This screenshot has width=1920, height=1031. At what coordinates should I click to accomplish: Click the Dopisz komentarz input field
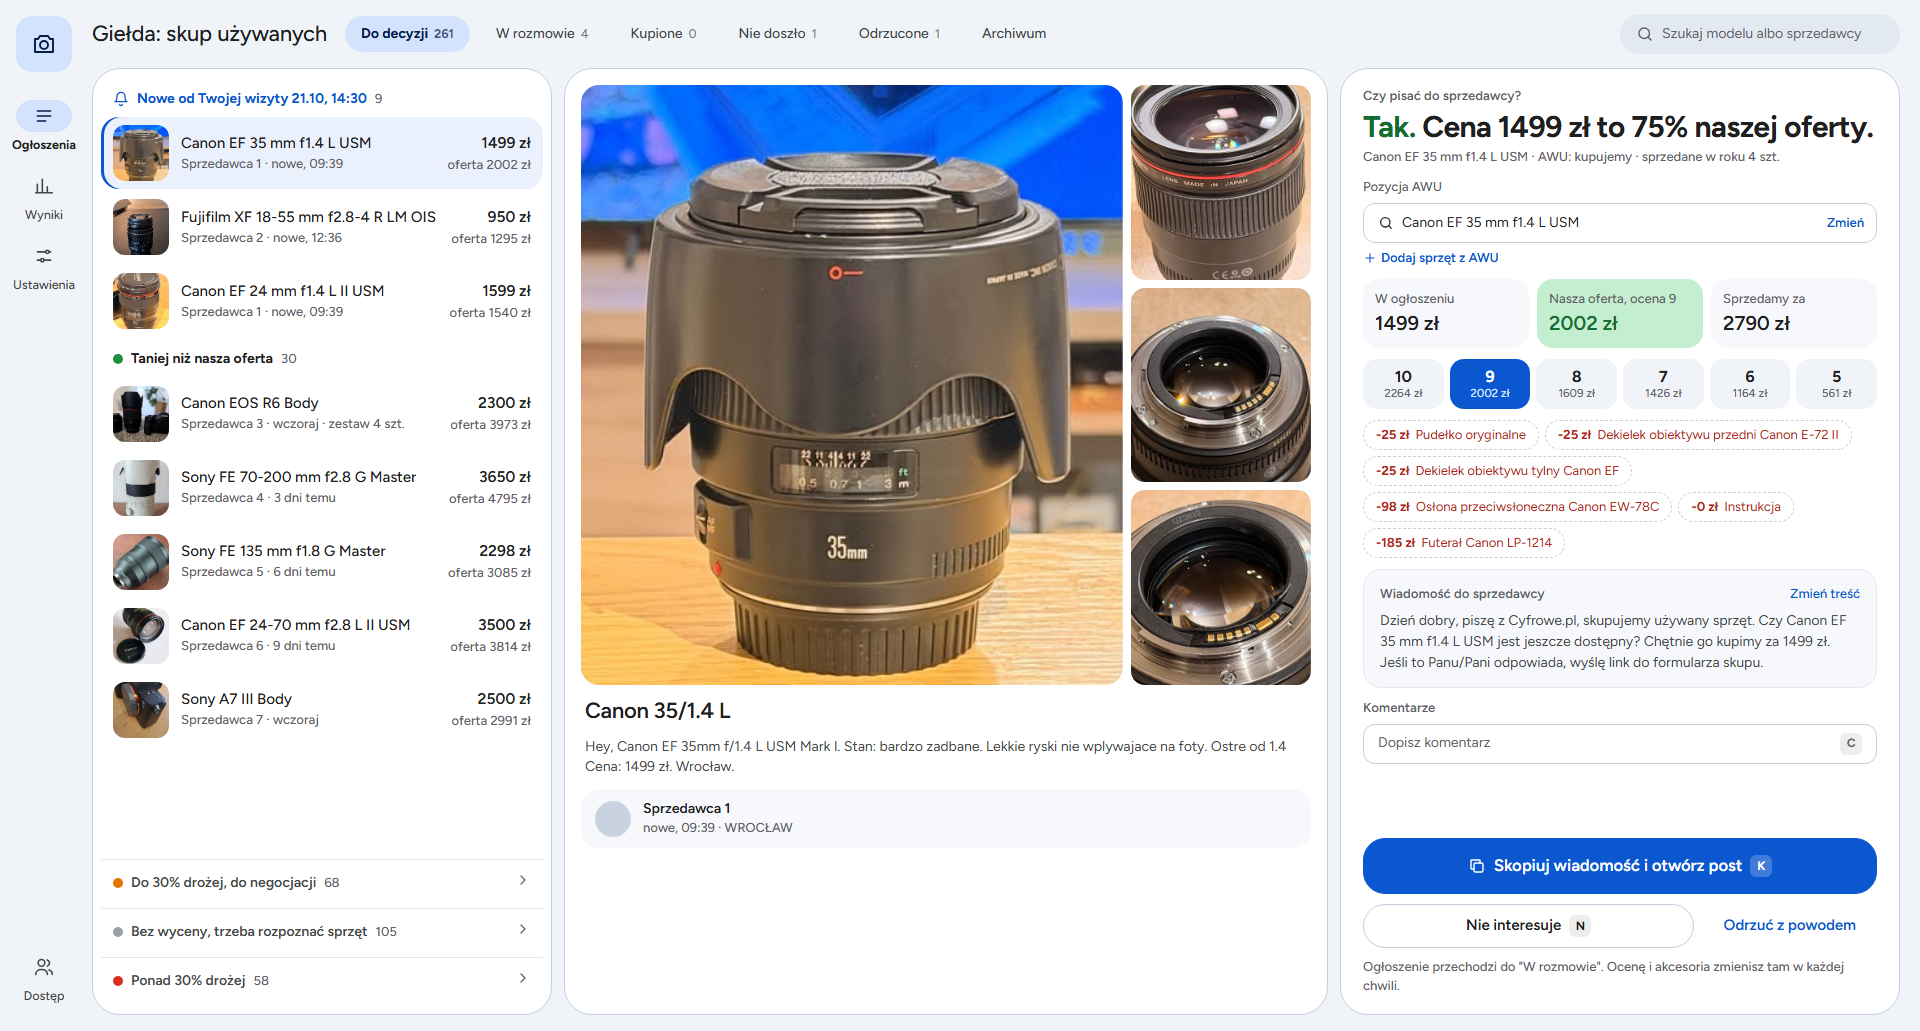(x=1619, y=744)
